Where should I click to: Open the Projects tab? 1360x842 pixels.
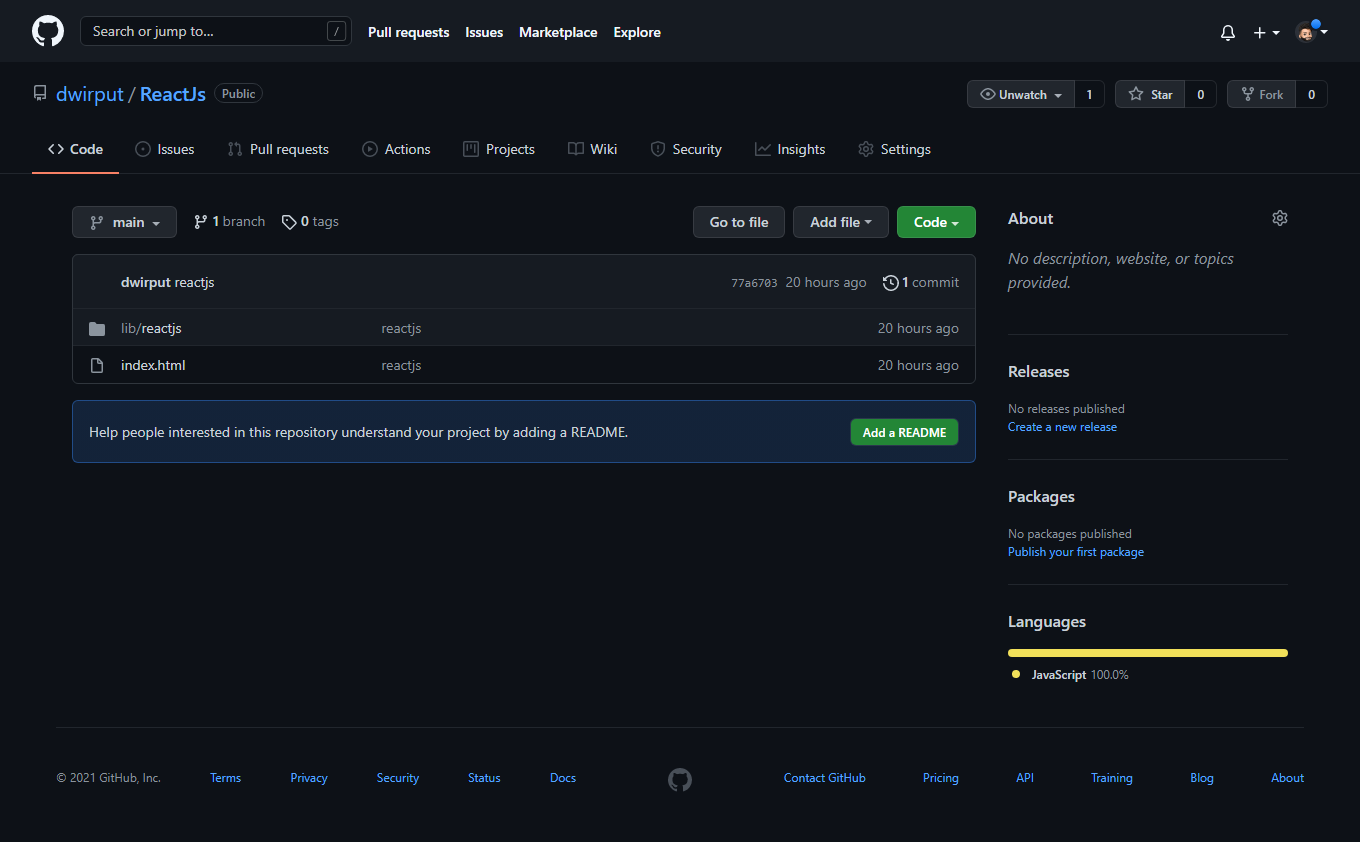[x=499, y=149]
